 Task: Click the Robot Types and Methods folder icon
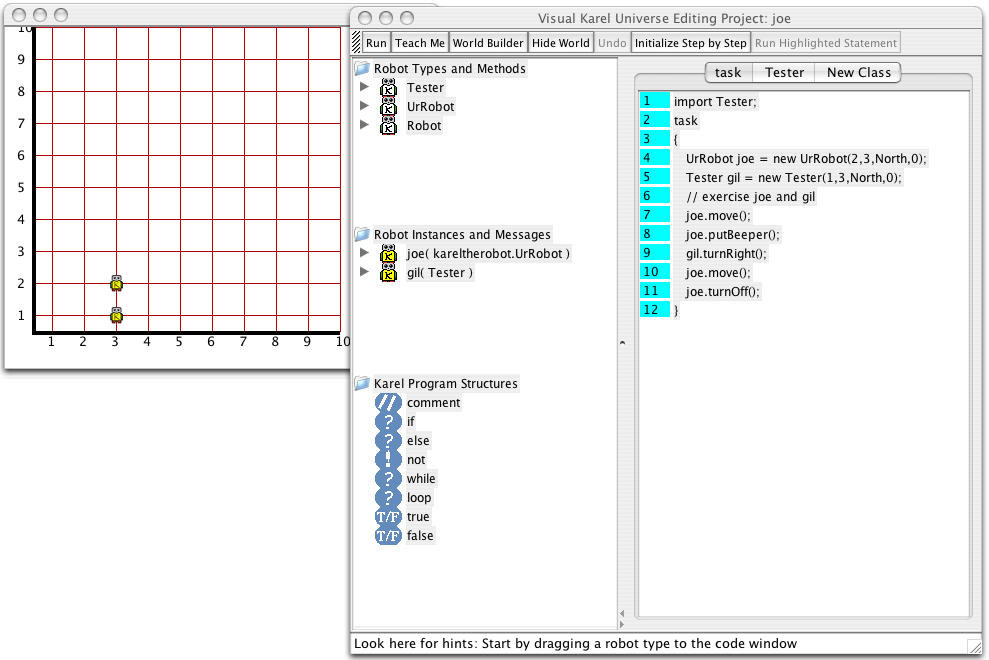pyautogui.click(x=362, y=69)
